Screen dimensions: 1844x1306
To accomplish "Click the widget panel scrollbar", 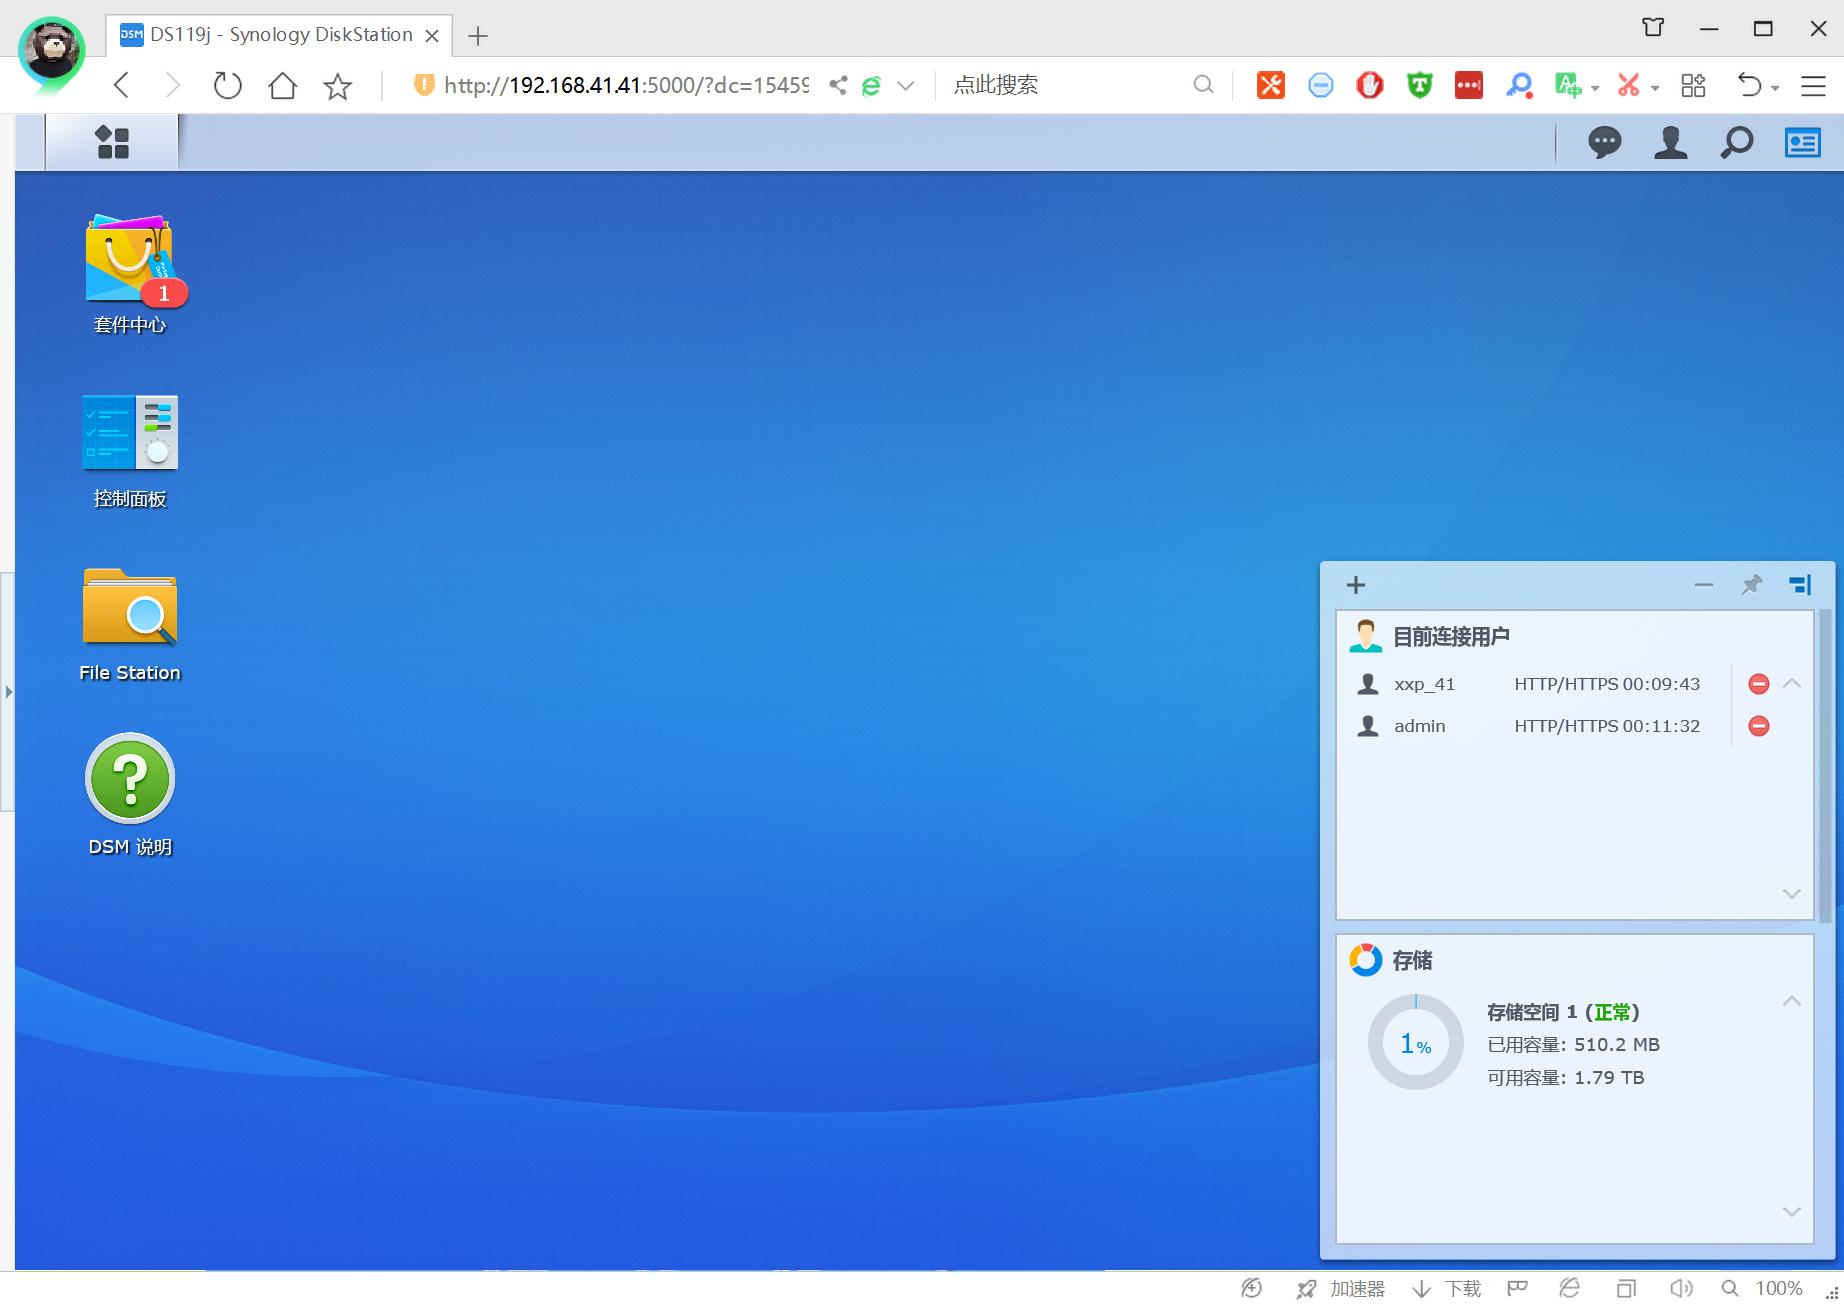I will 1824,765.
